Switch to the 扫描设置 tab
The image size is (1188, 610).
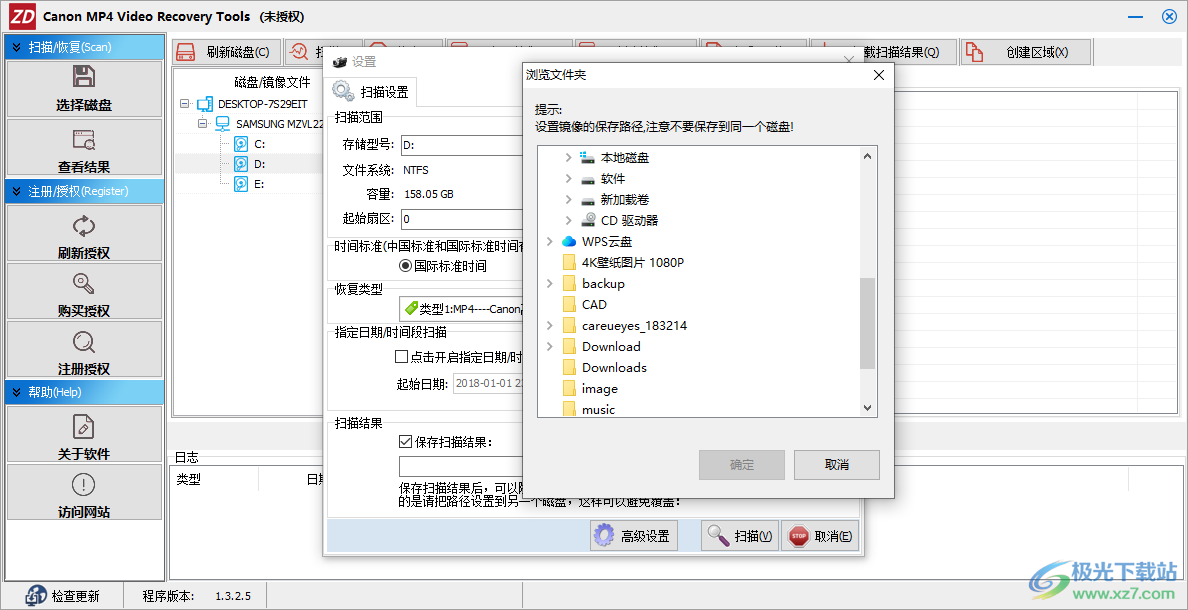point(371,92)
